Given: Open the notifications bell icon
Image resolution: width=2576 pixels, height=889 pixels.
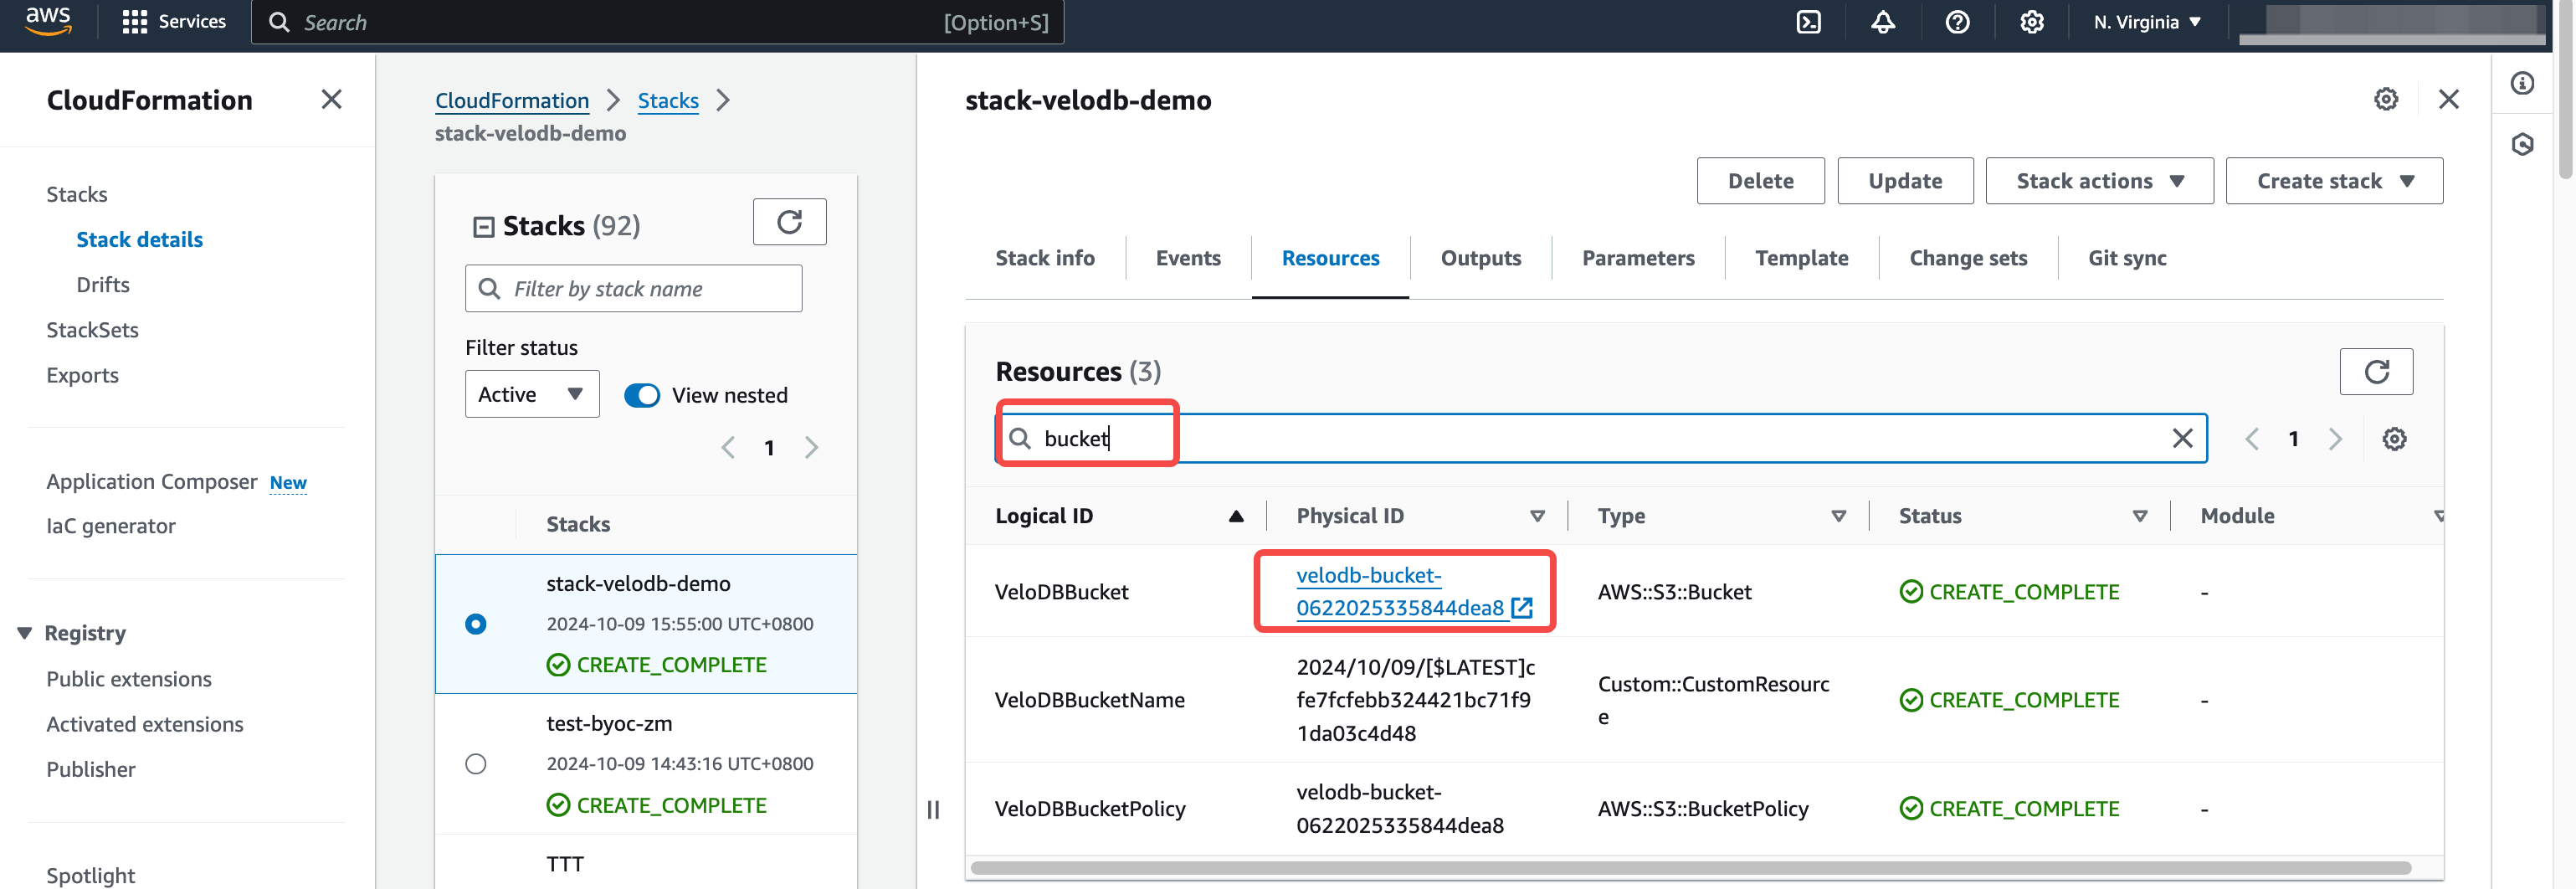Looking at the screenshot, I should pyautogui.click(x=1883, y=22).
